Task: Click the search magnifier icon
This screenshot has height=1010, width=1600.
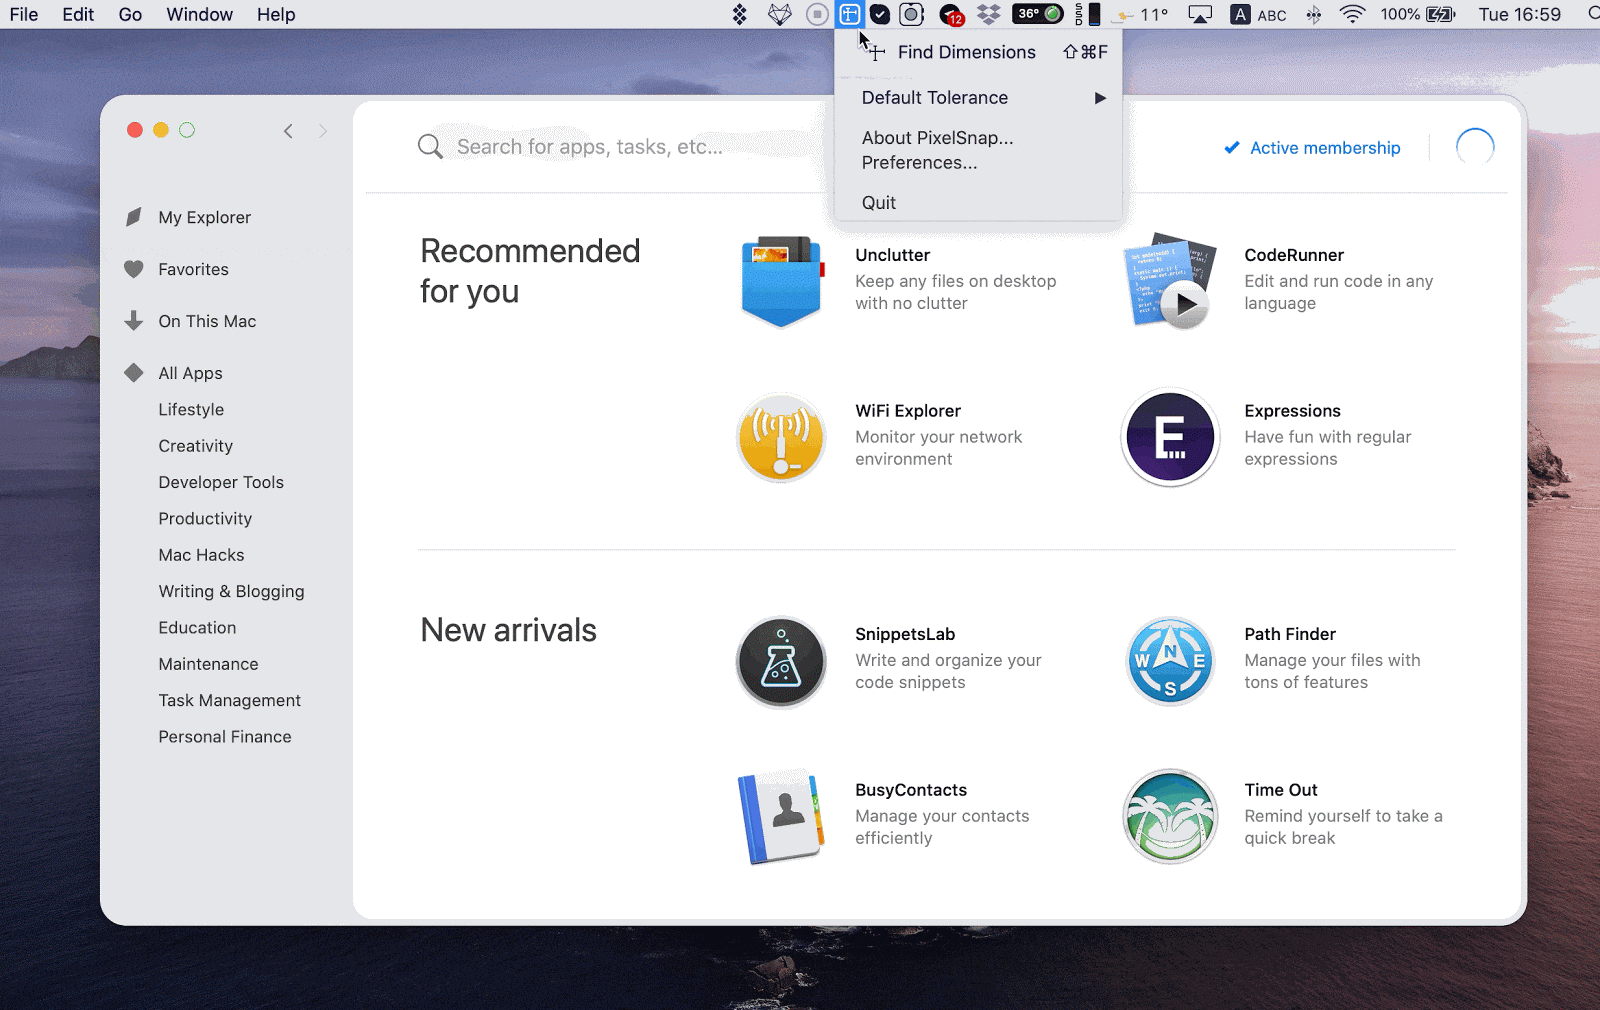Action: click(430, 147)
